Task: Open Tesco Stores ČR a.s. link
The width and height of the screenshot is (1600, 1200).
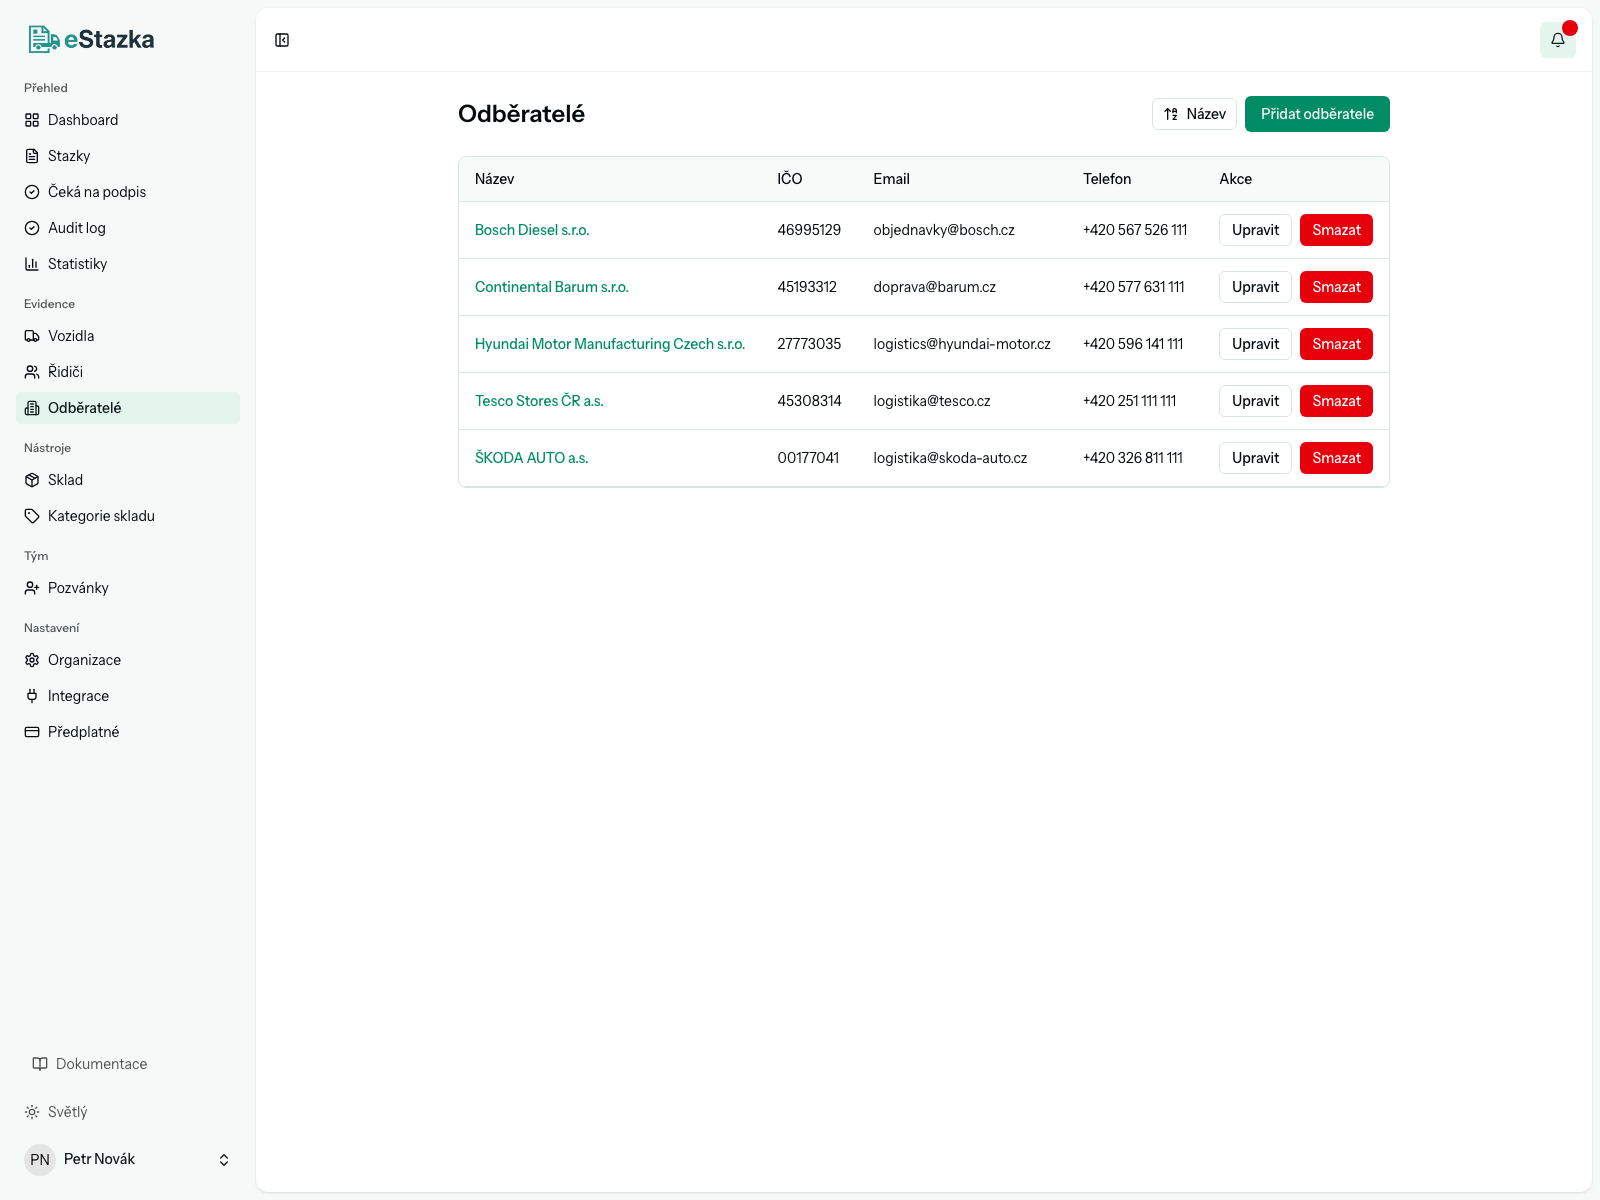Action: click(x=539, y=401)
